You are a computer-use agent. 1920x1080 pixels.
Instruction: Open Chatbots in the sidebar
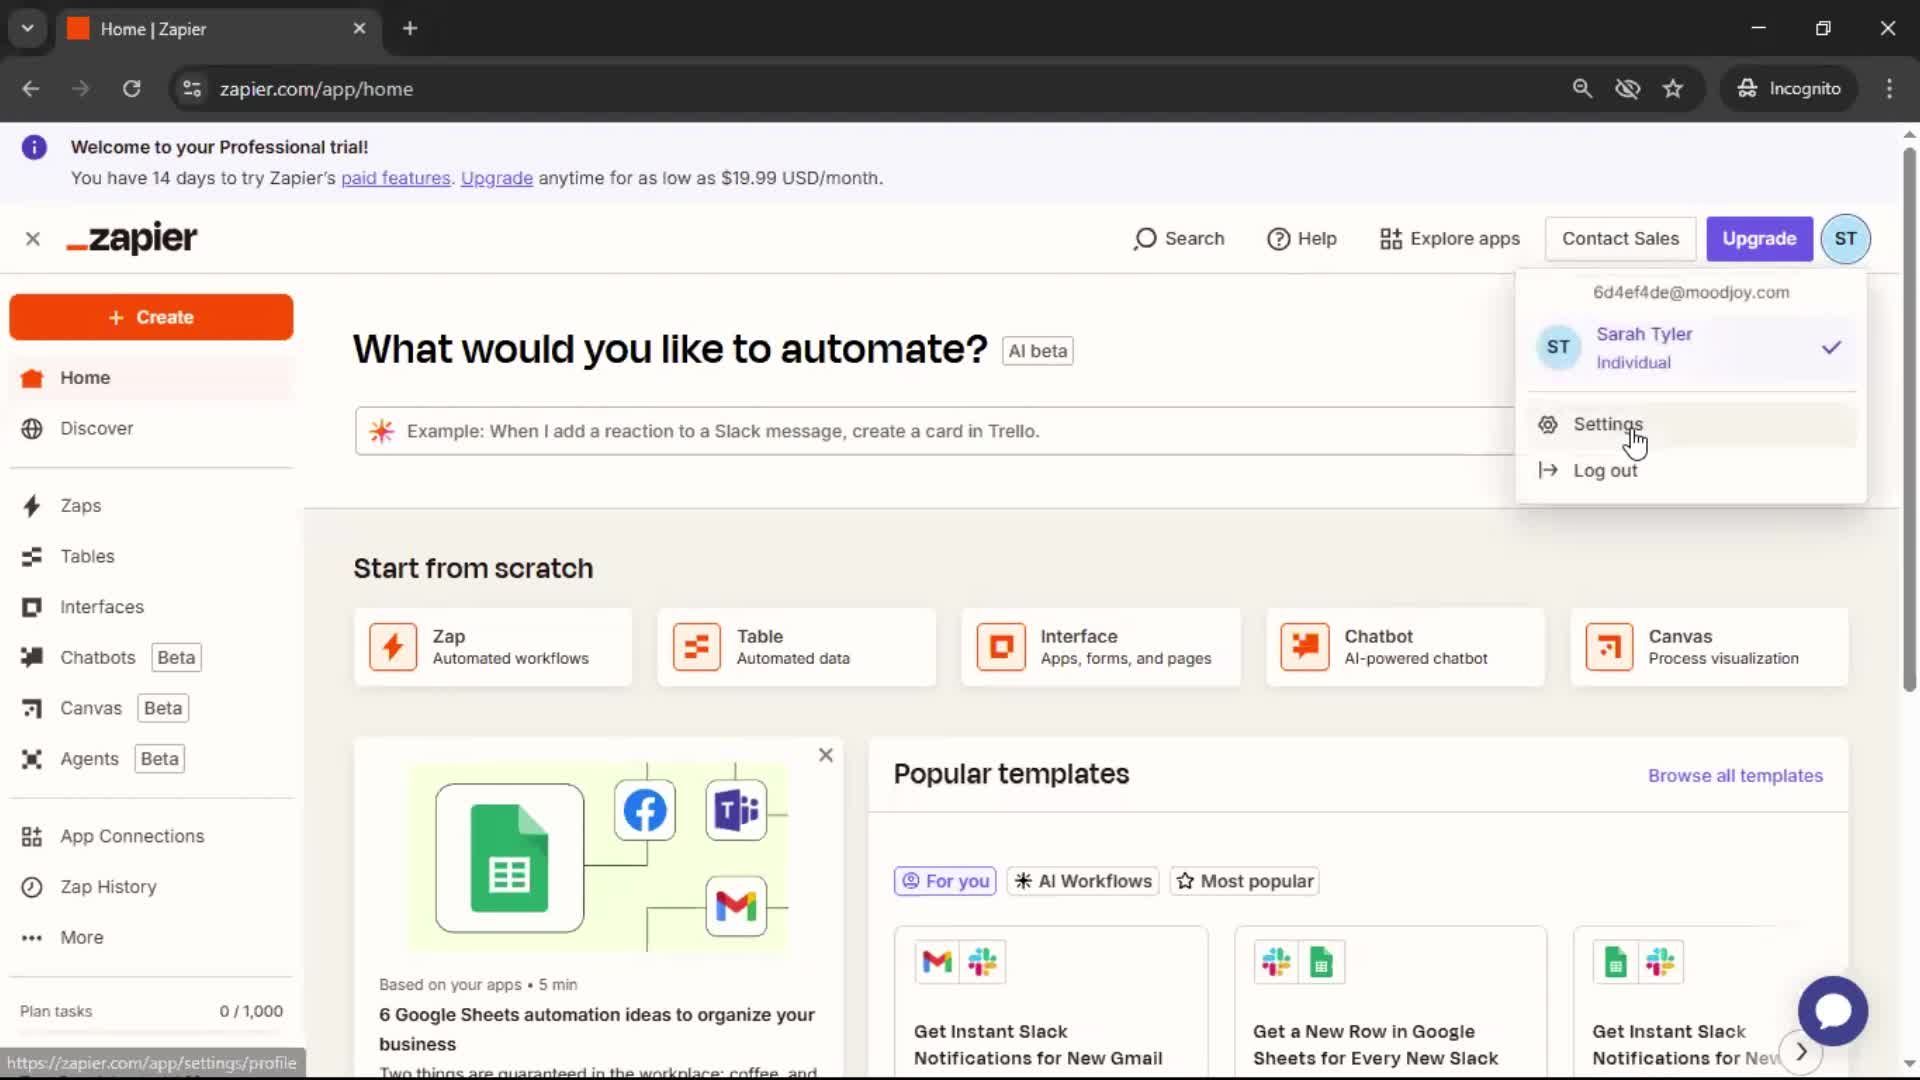tap(150, 657)
